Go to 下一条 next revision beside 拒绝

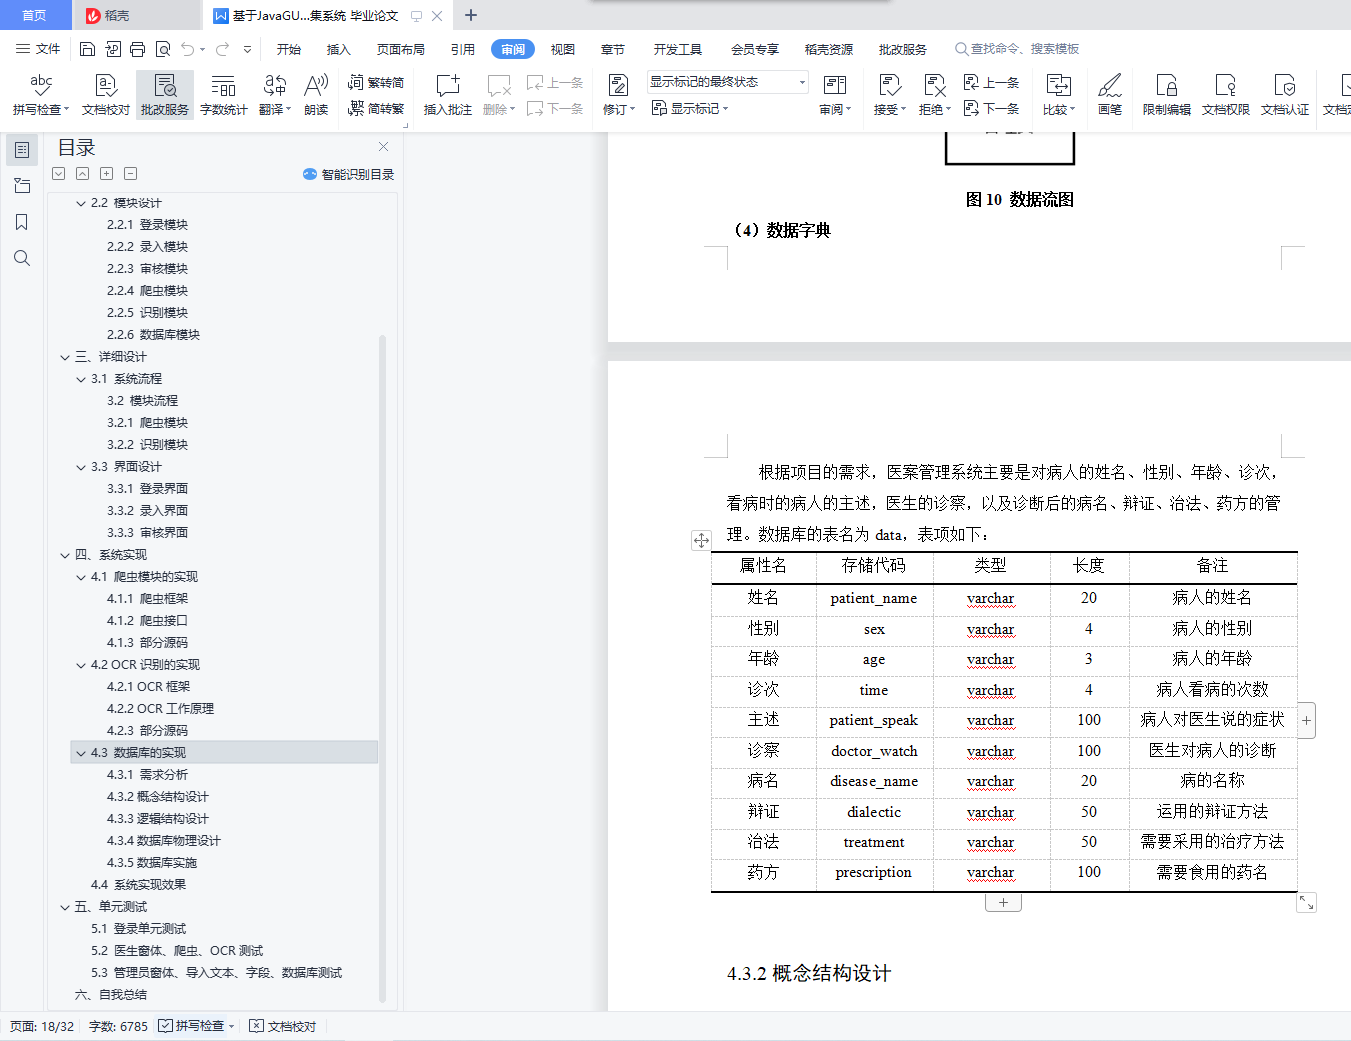click(x=992, y=109)
